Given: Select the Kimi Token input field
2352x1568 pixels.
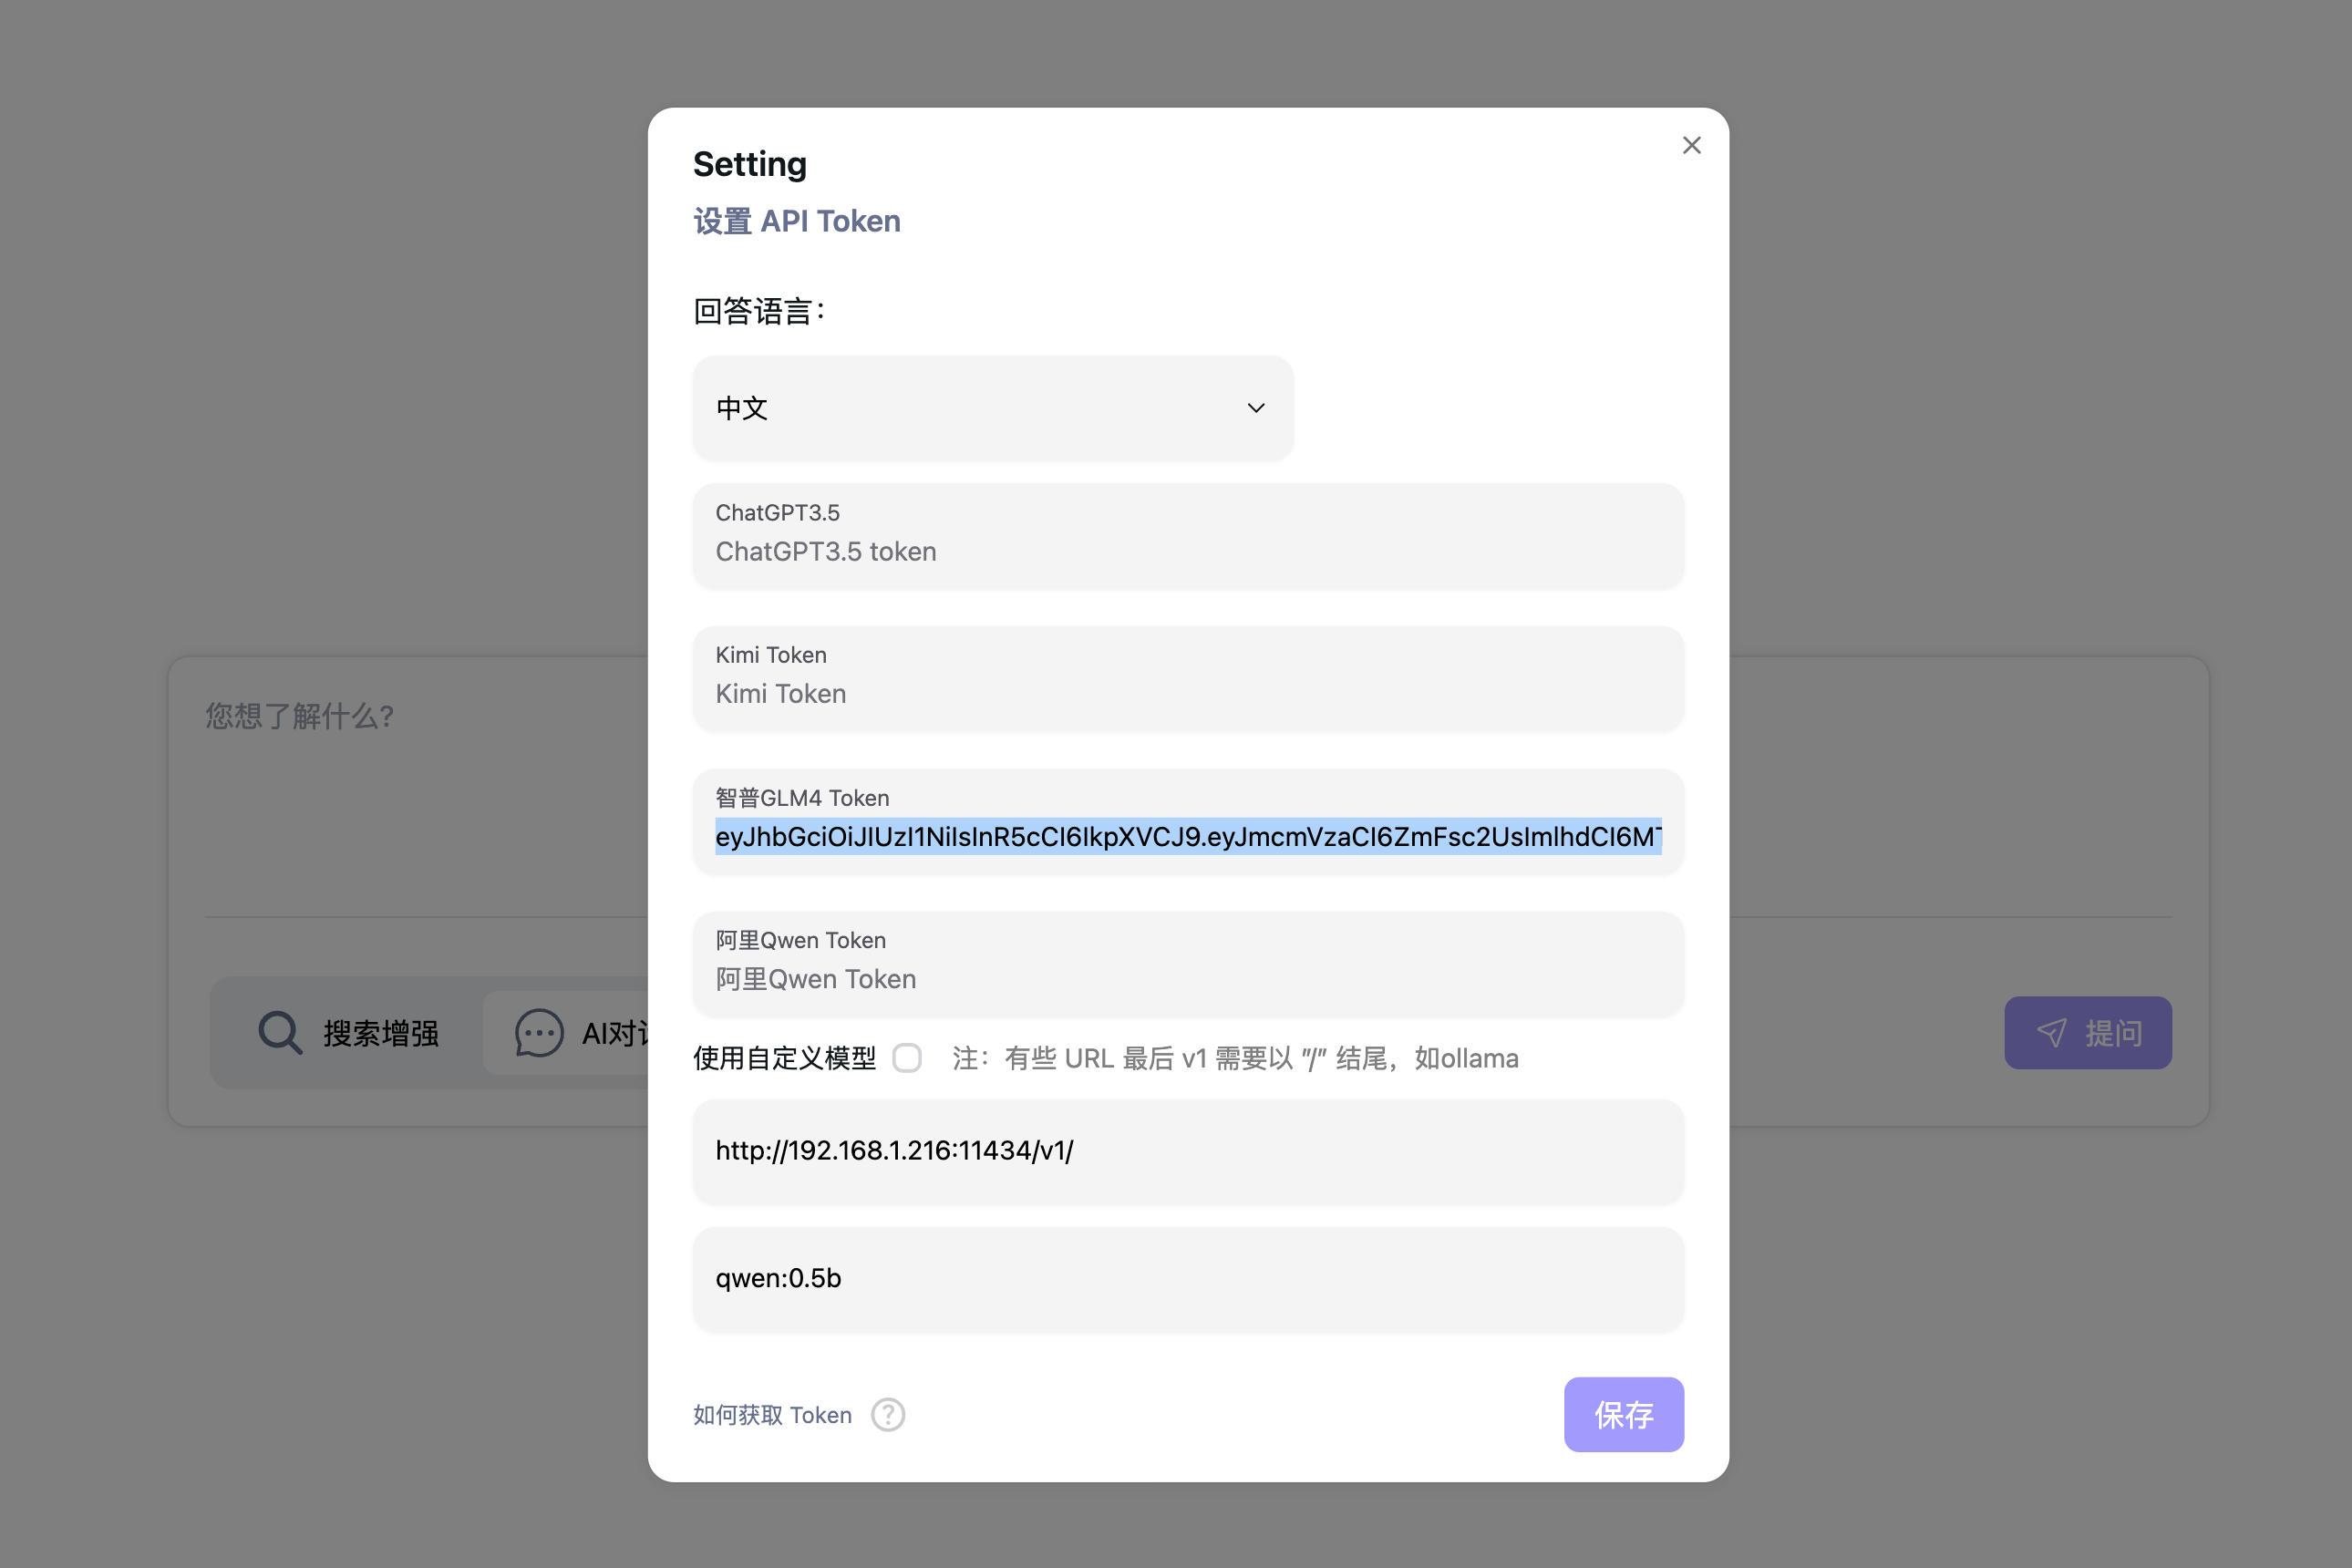Looking at the screenshot, I should pos(1186,693).
